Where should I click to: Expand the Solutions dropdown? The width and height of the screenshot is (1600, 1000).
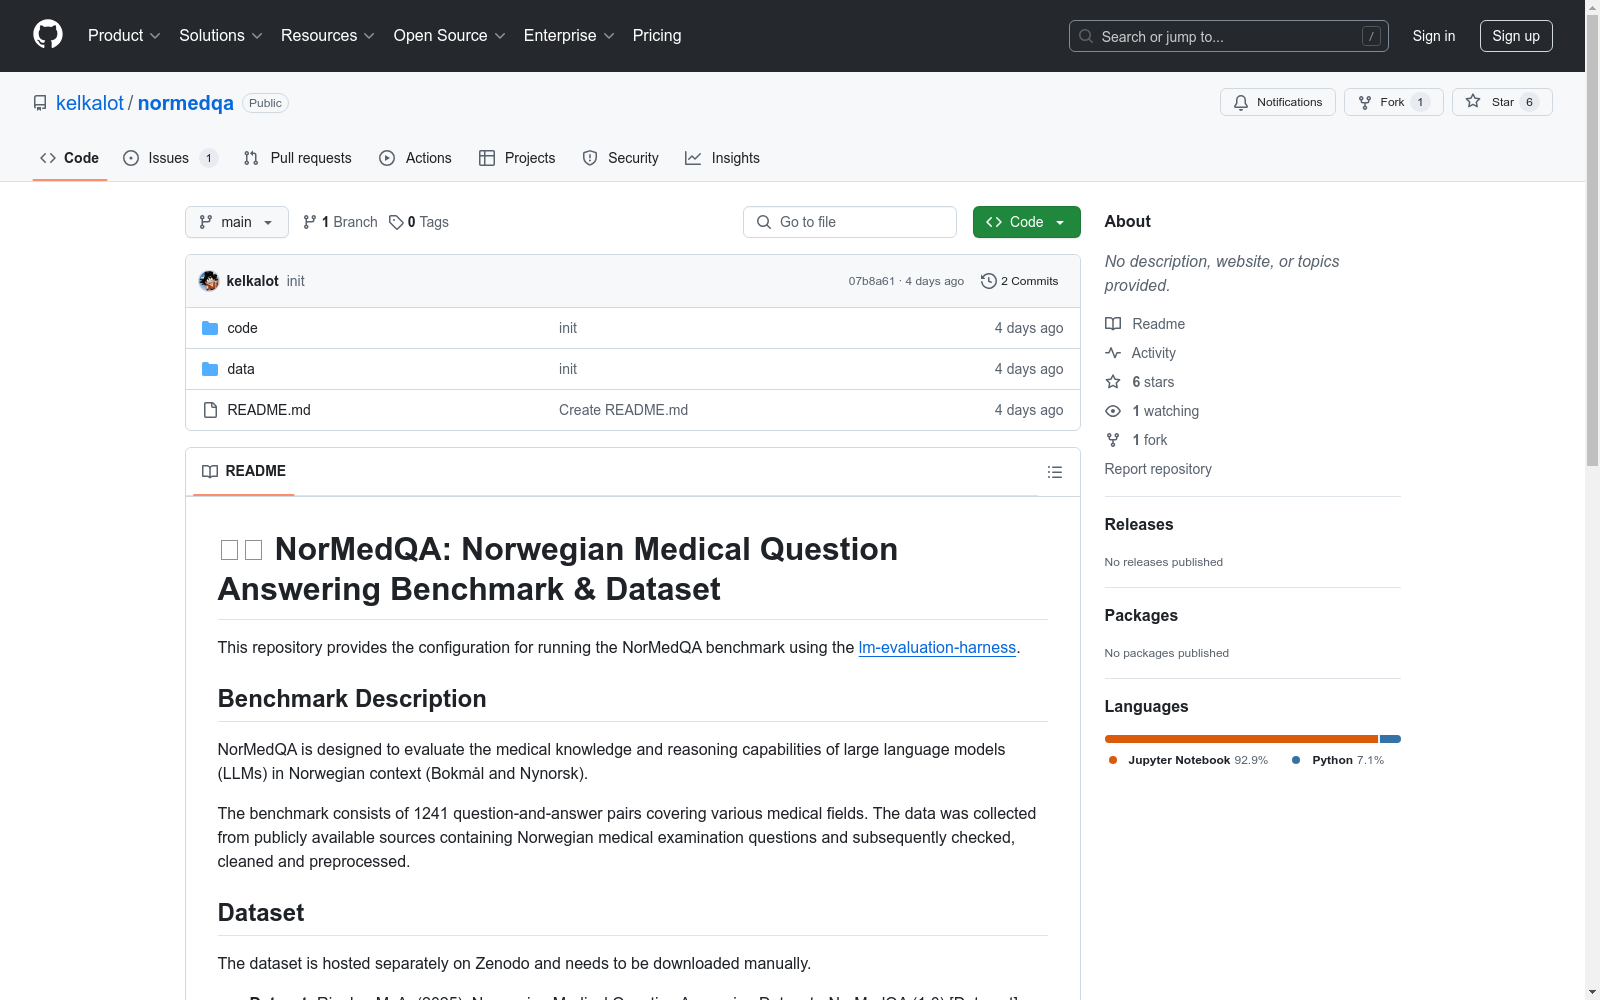tap(221, 35)
